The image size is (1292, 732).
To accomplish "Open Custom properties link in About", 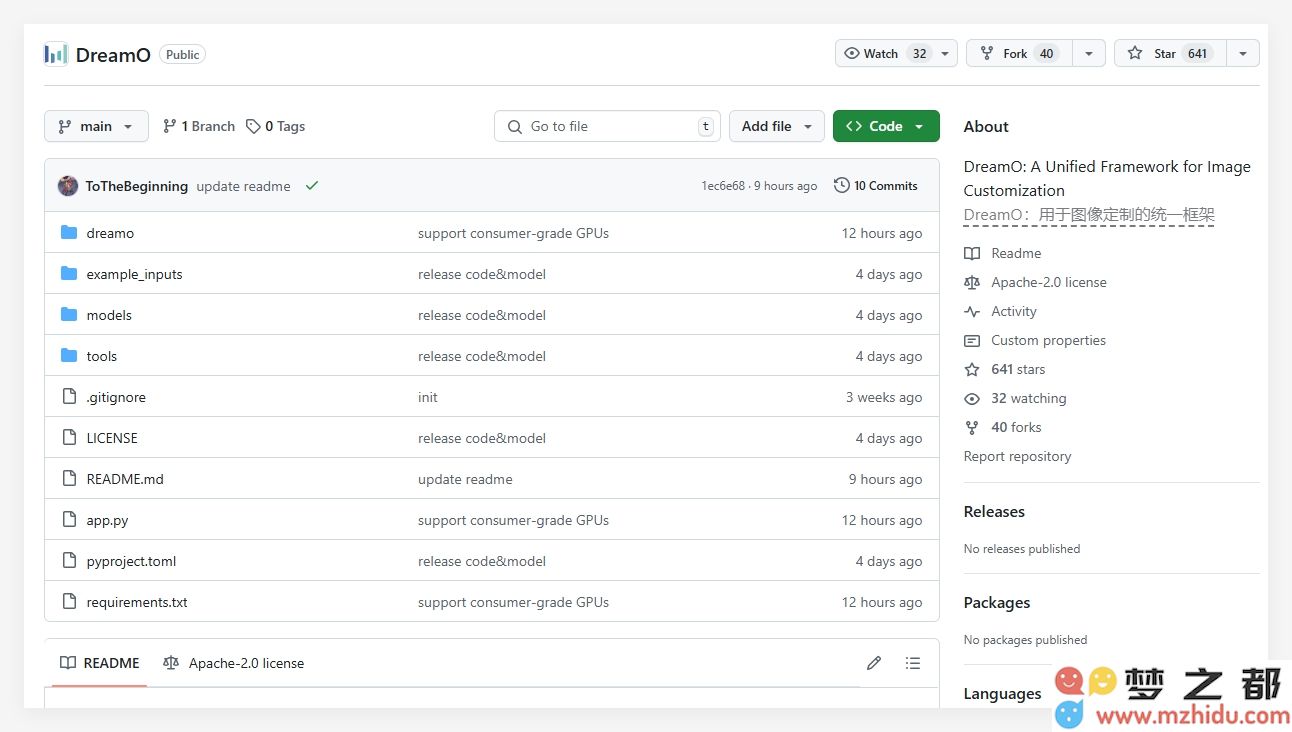I will (x=1048, y=341).
